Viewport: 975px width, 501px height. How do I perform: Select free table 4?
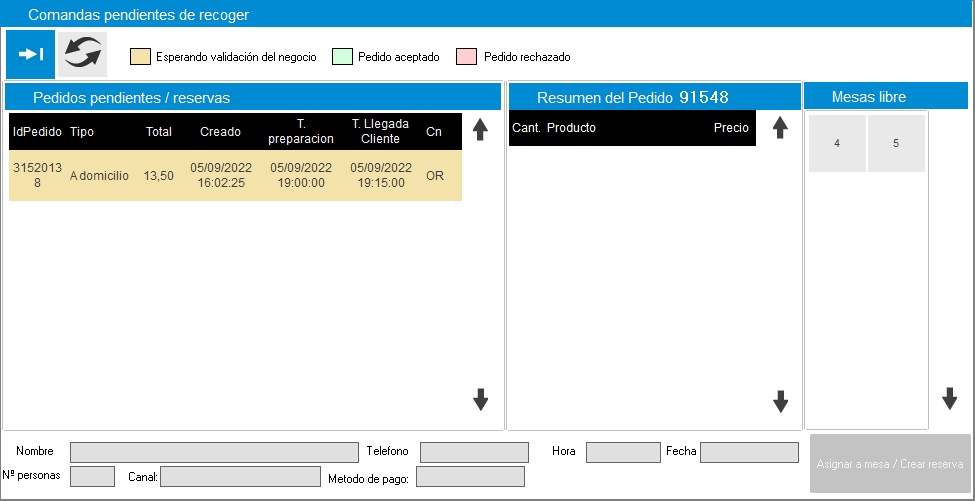tap(837, 143)
